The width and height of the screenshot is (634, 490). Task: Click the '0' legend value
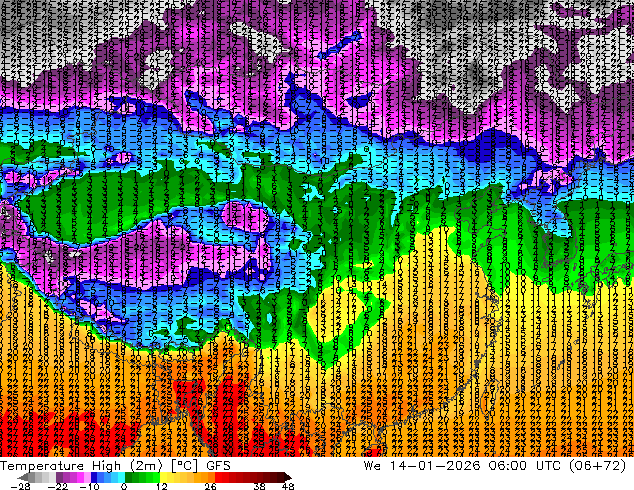(x=124, y=486)
